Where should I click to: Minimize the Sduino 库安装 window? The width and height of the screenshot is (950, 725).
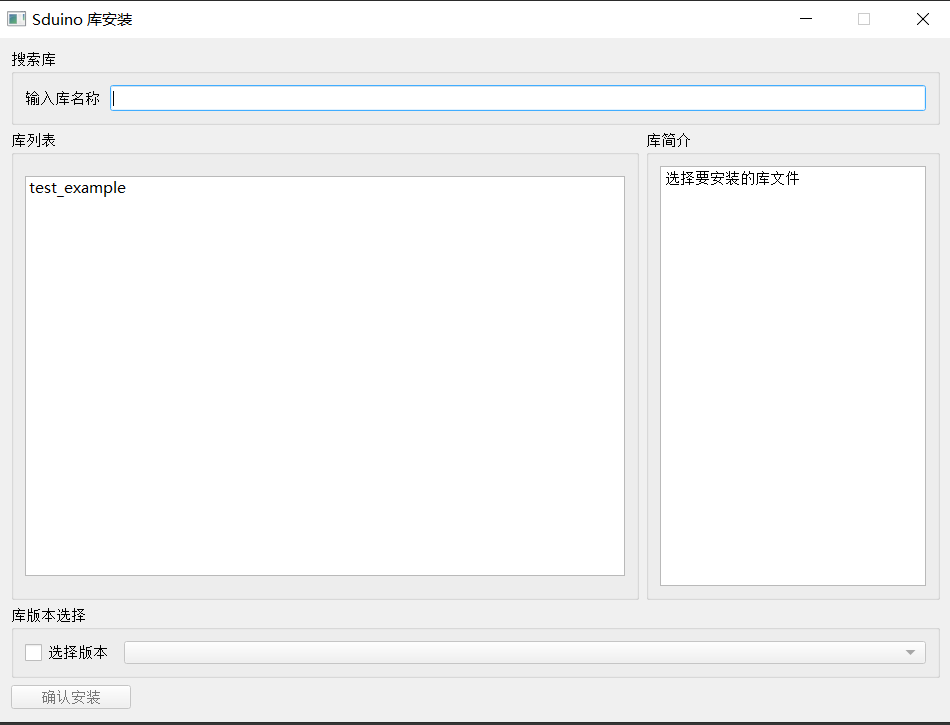806,19
